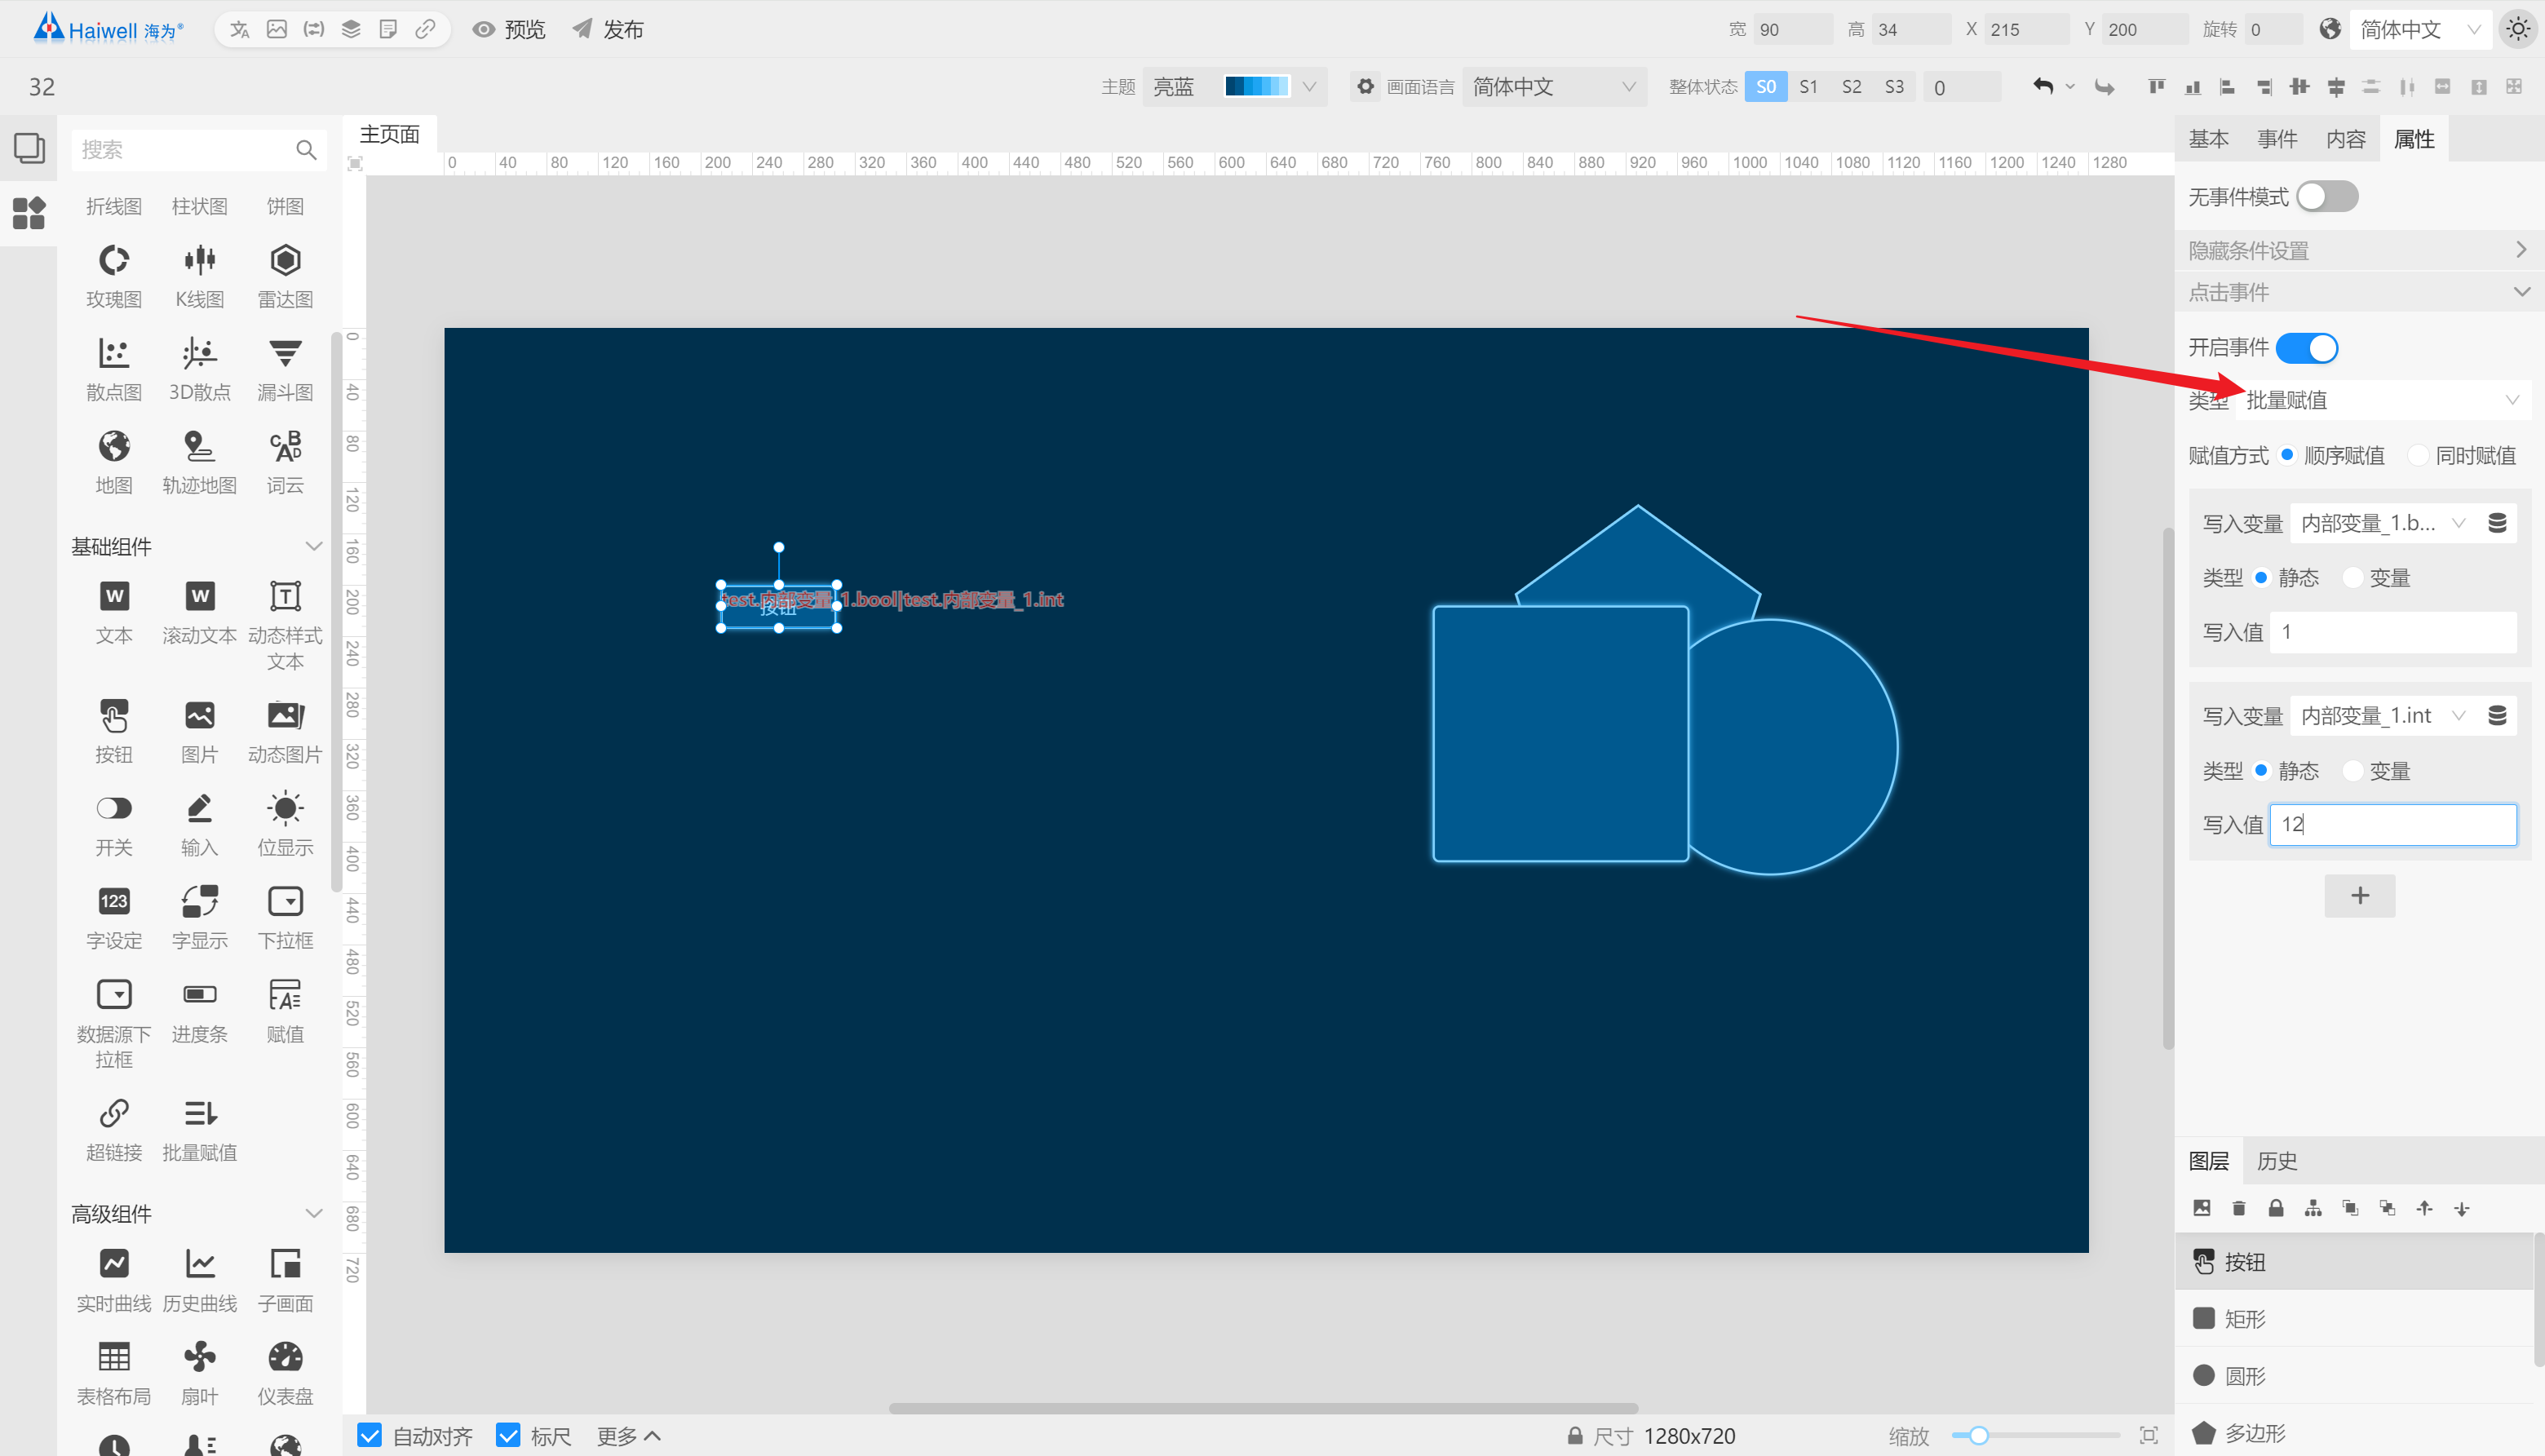The image size is (2545, 1456).
Task: Select the 实时曲线 realtime curve component
Action: pyautogui.click(x=114, y=1280)
